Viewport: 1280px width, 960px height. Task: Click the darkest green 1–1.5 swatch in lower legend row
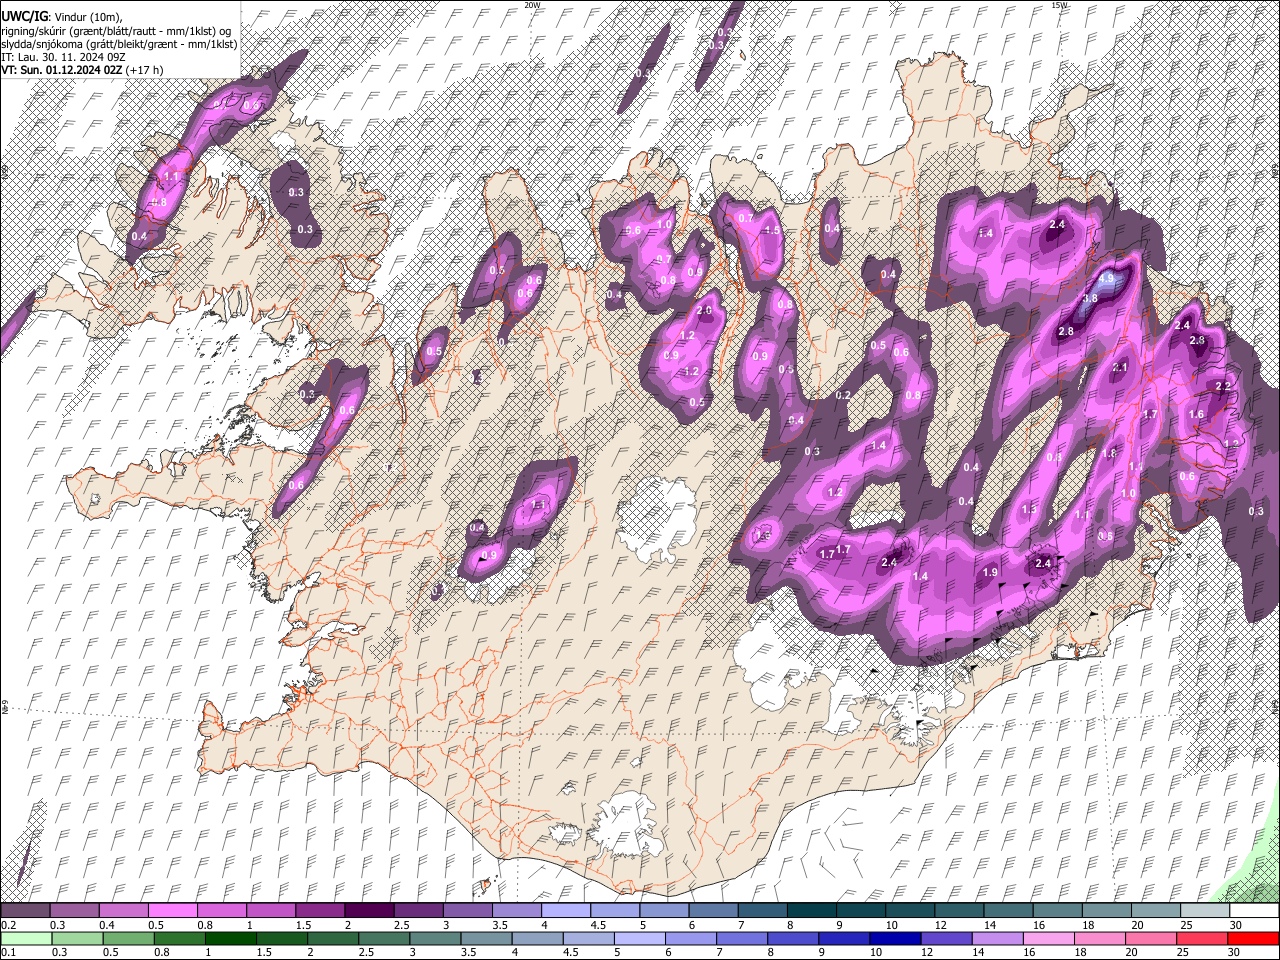231,938
